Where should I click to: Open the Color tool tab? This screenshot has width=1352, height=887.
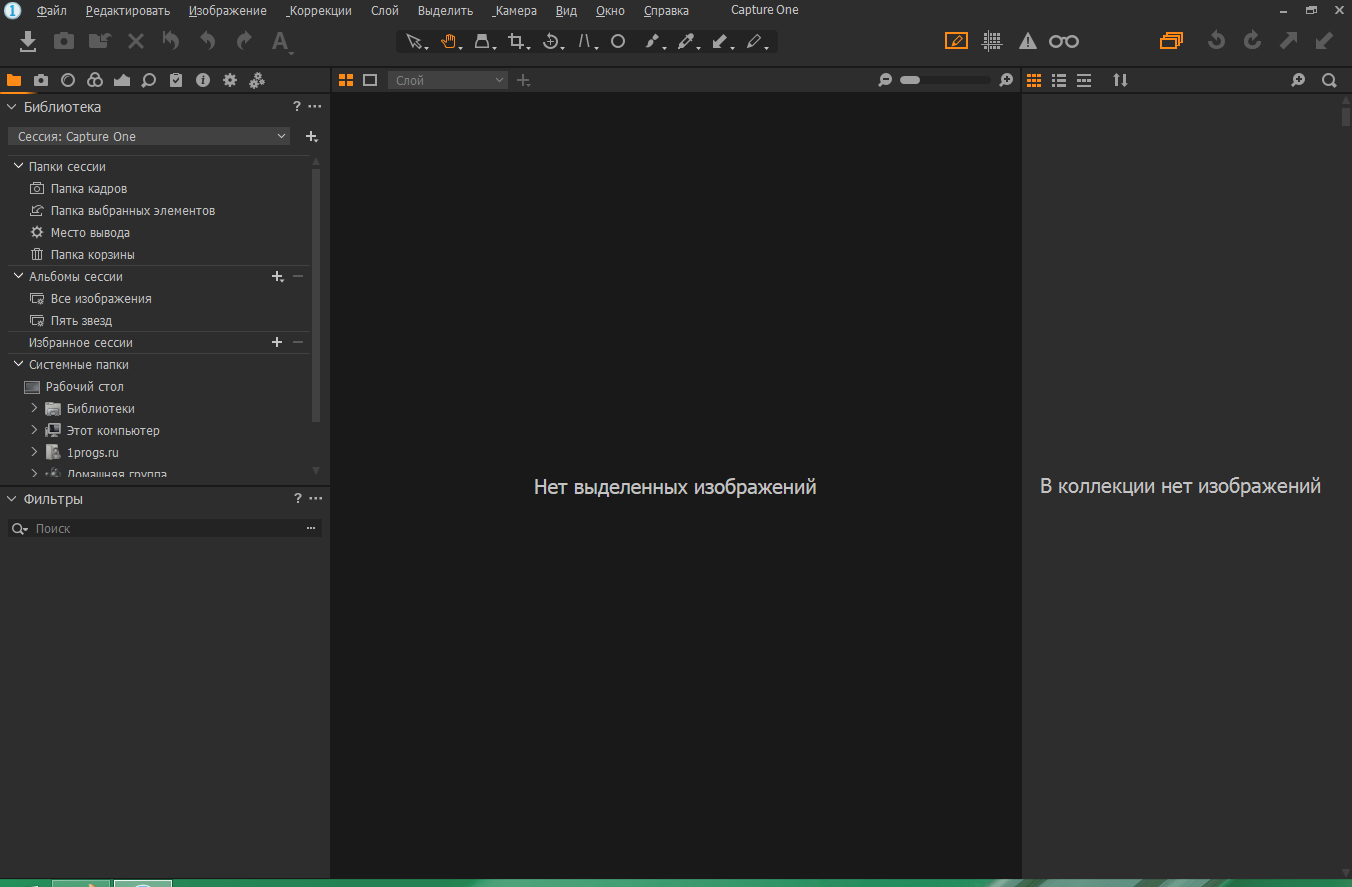click(x=94, y=80)
